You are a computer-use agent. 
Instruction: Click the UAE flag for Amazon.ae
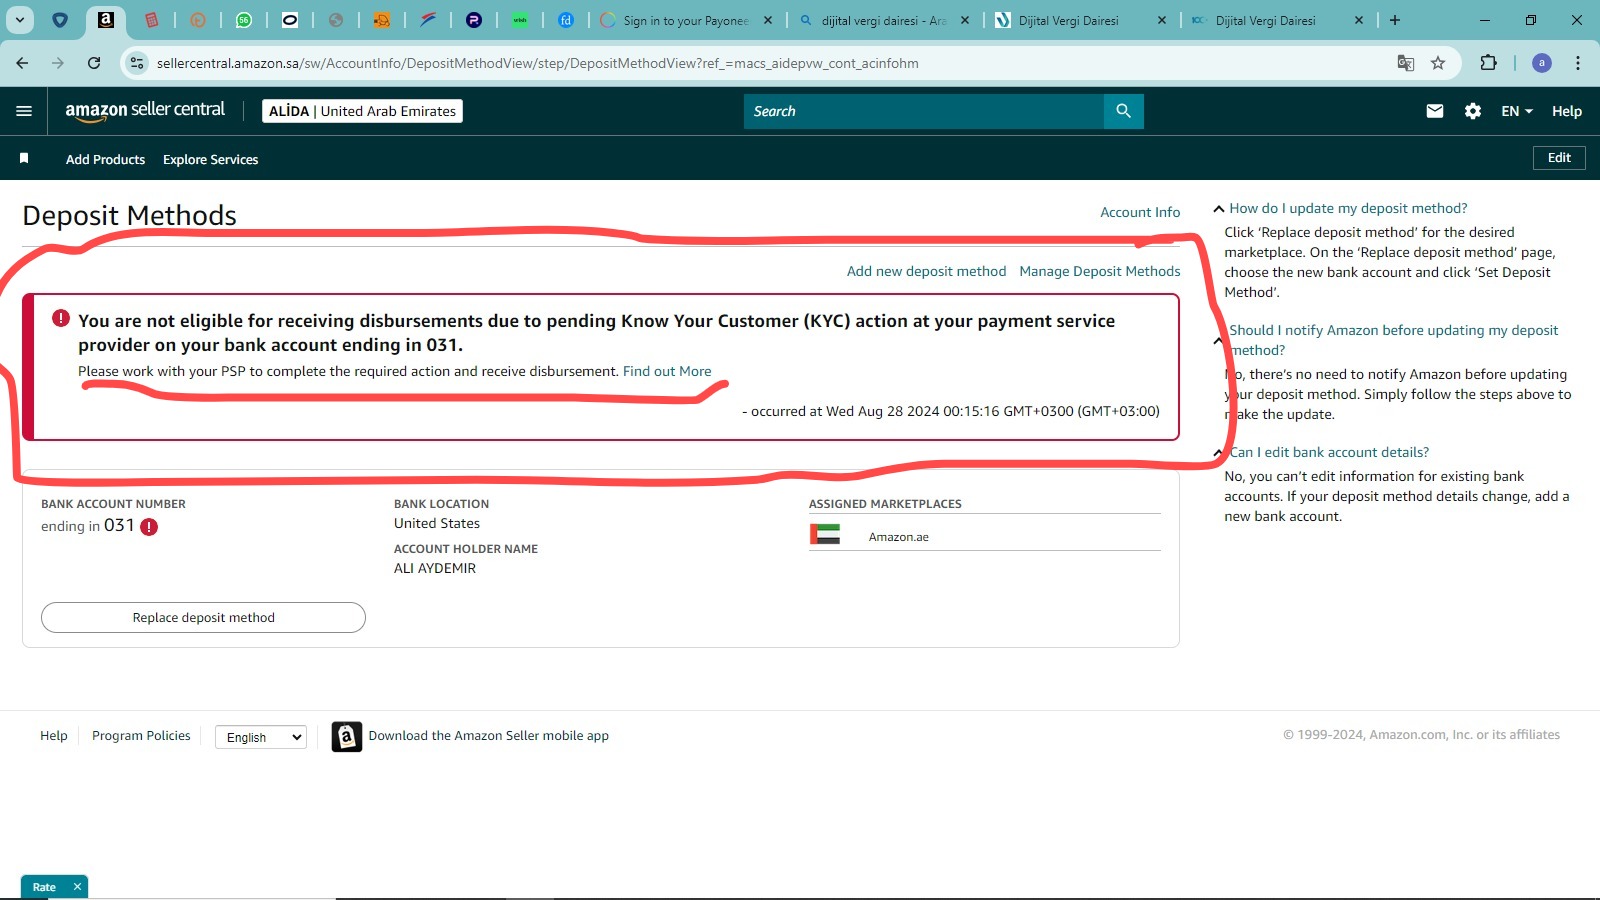[825, 534]
